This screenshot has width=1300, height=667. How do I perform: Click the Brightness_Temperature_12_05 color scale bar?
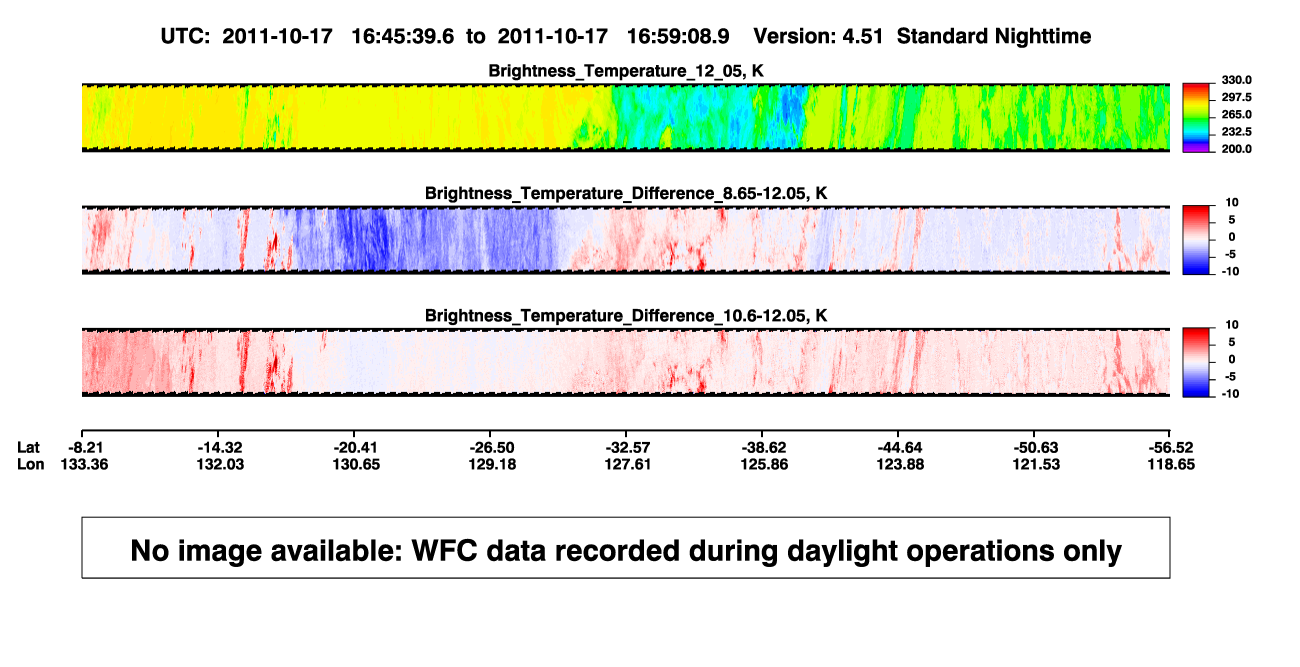(x=1196, y=116)
